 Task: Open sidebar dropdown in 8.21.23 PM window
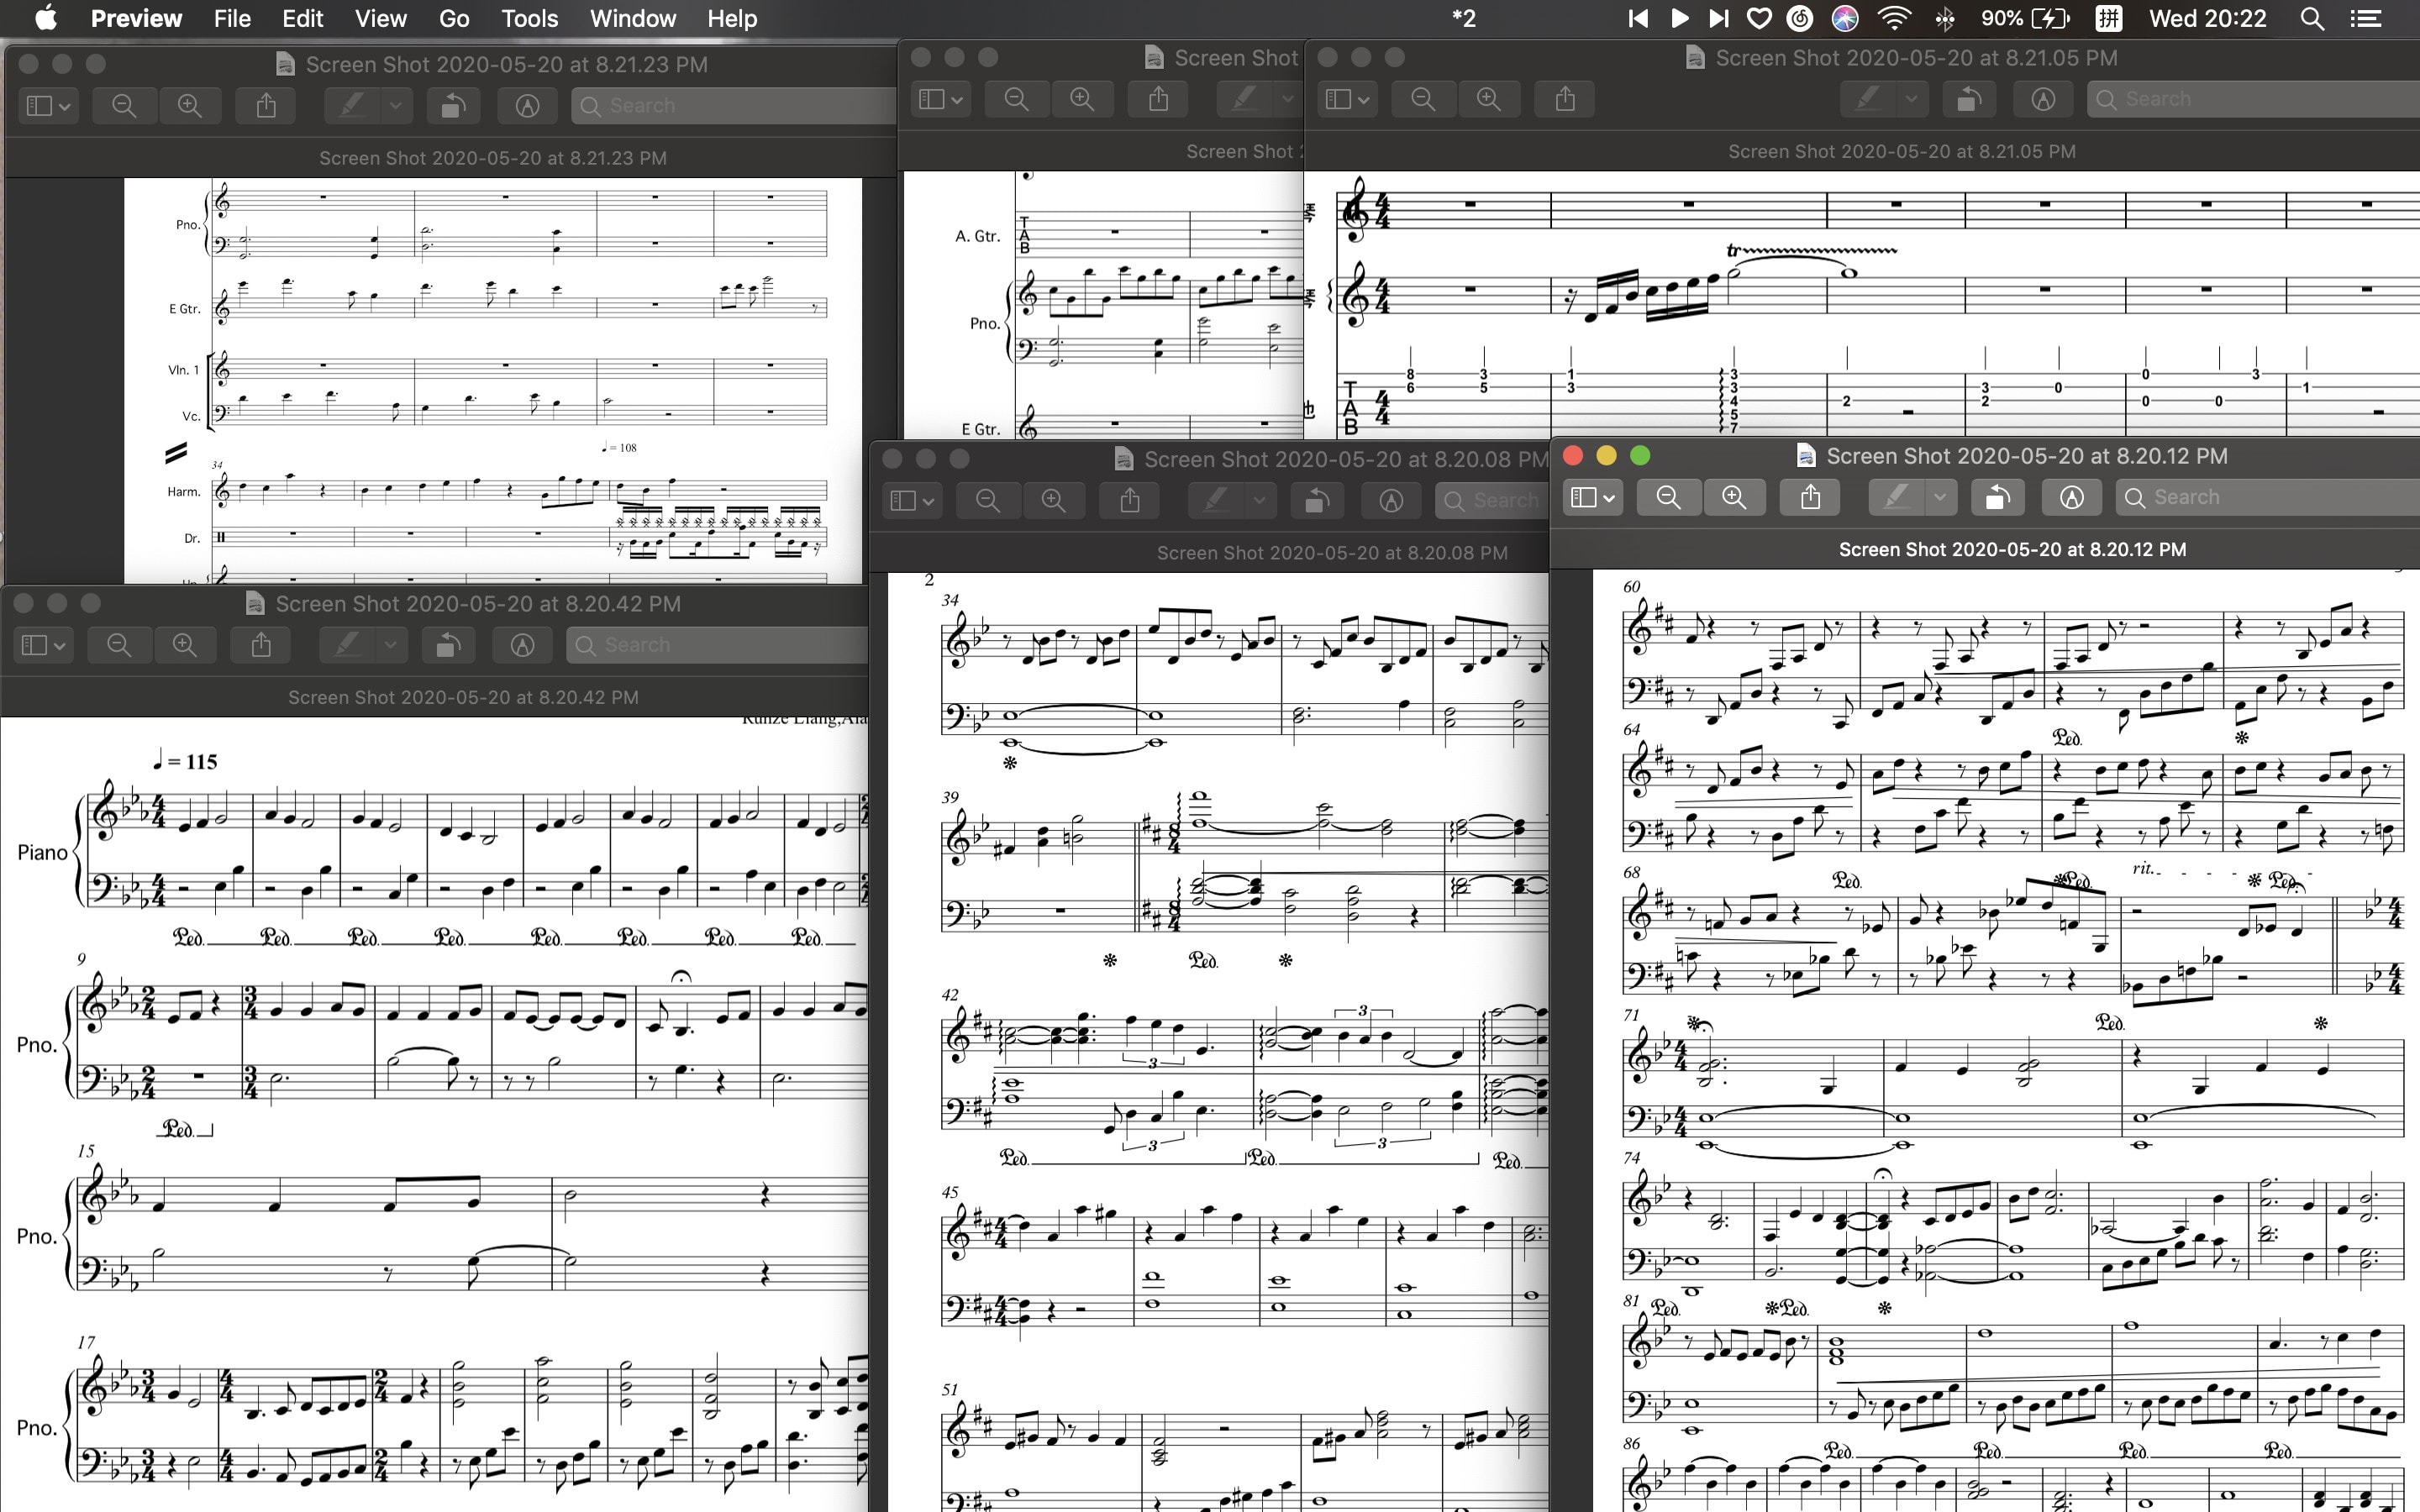tap(48, 105)
